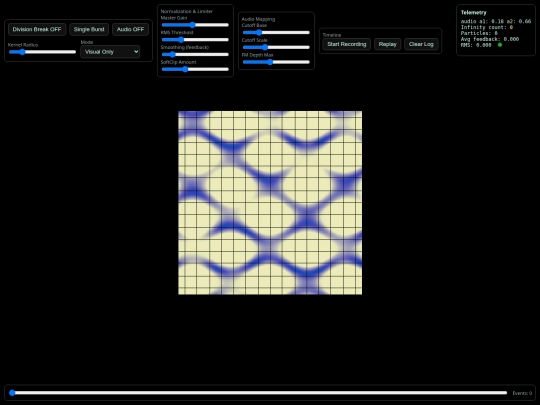
Task: Click the Telemetry heading
Action: point(474,12)
